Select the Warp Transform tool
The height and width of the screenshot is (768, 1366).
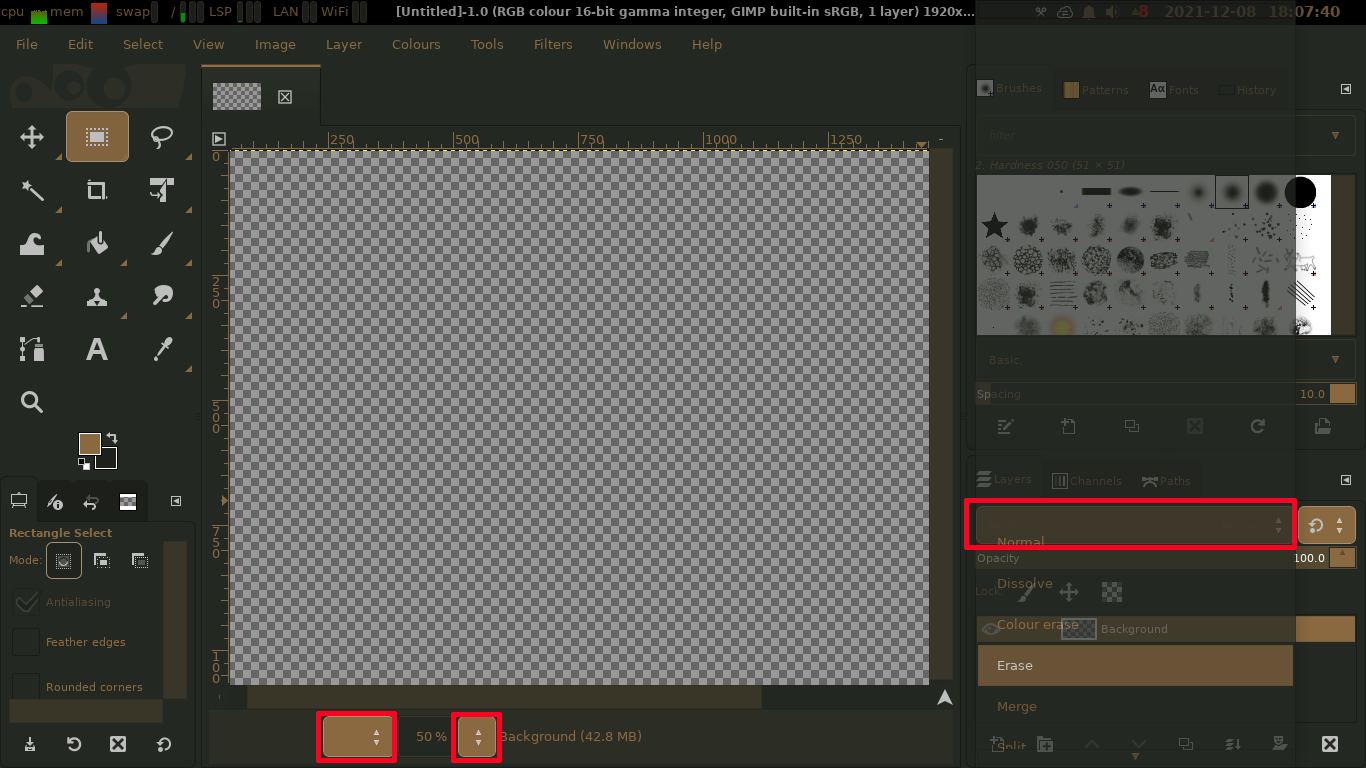click(x=32, y=243)
